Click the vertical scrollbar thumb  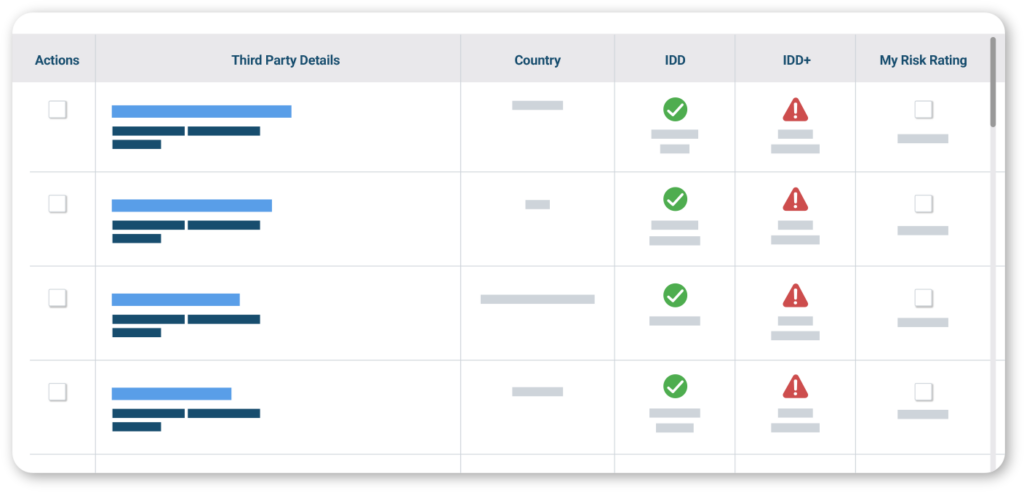993,82
